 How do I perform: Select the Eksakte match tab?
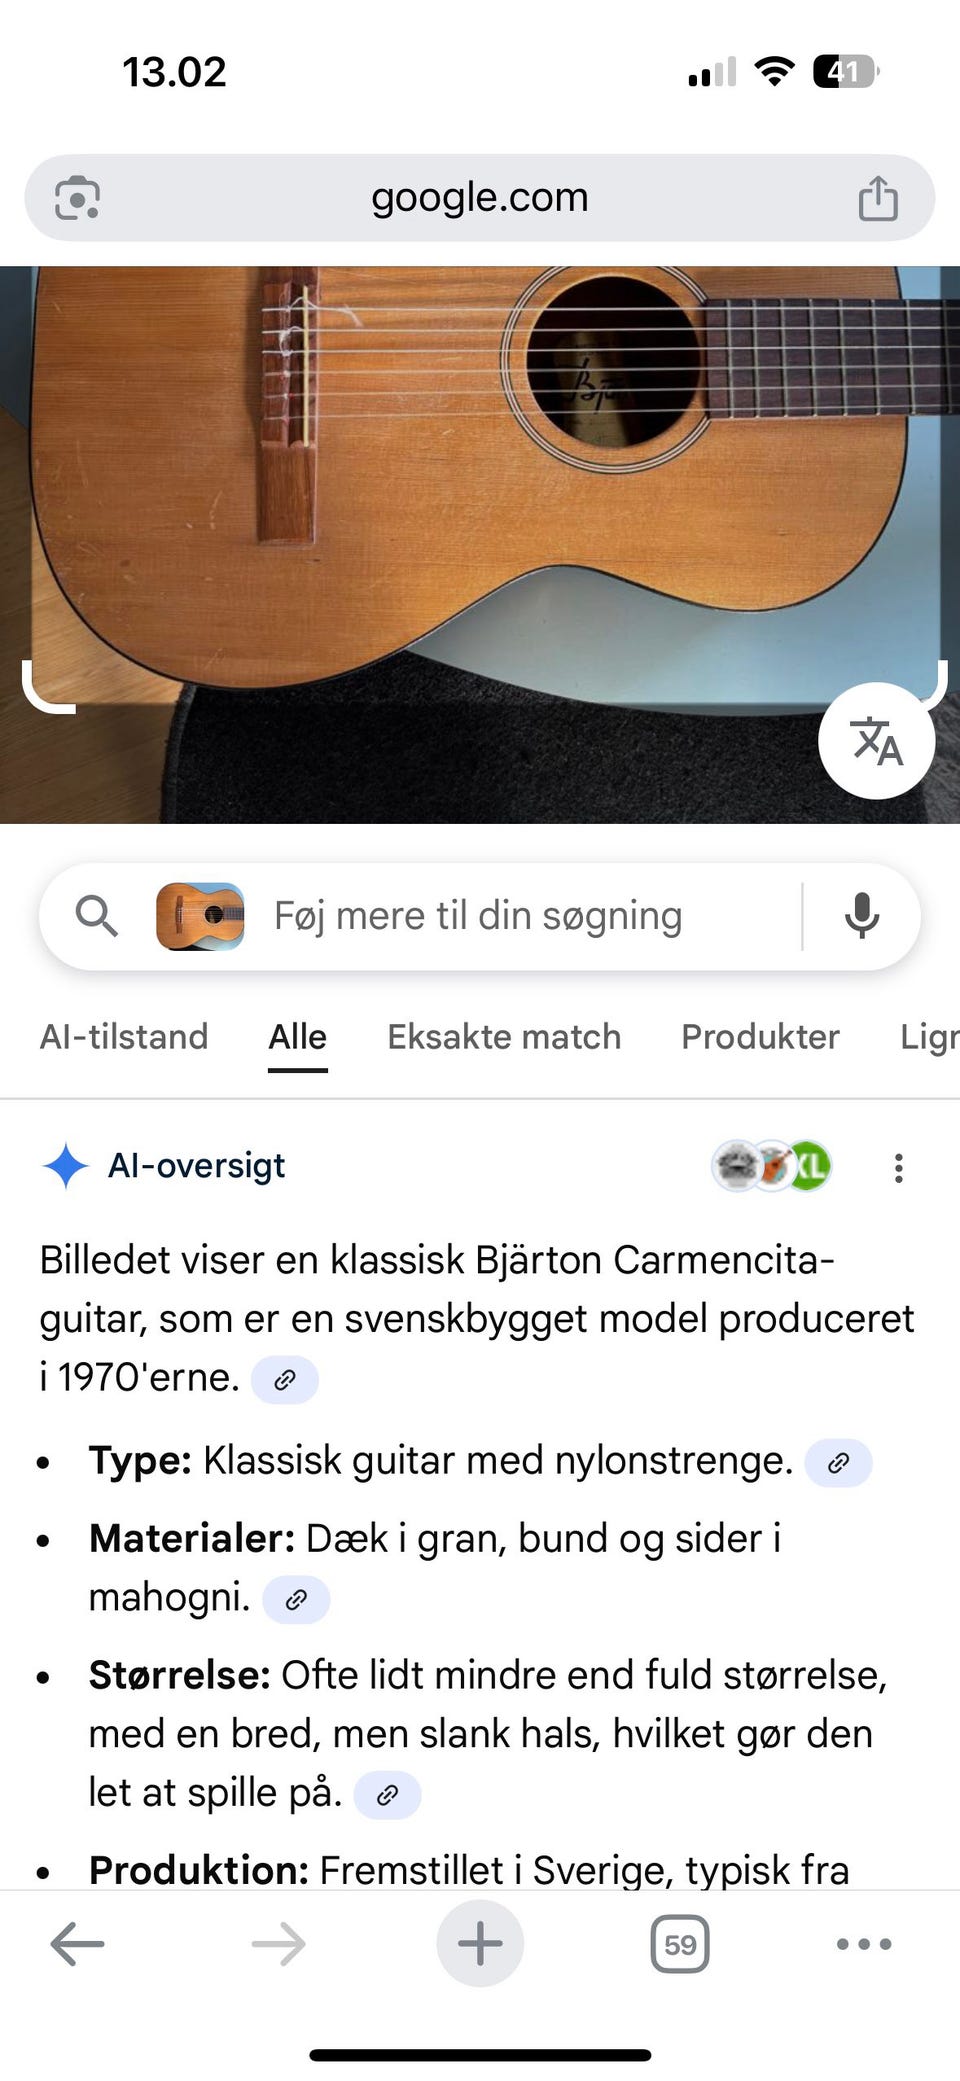[x=504, y=1037]
